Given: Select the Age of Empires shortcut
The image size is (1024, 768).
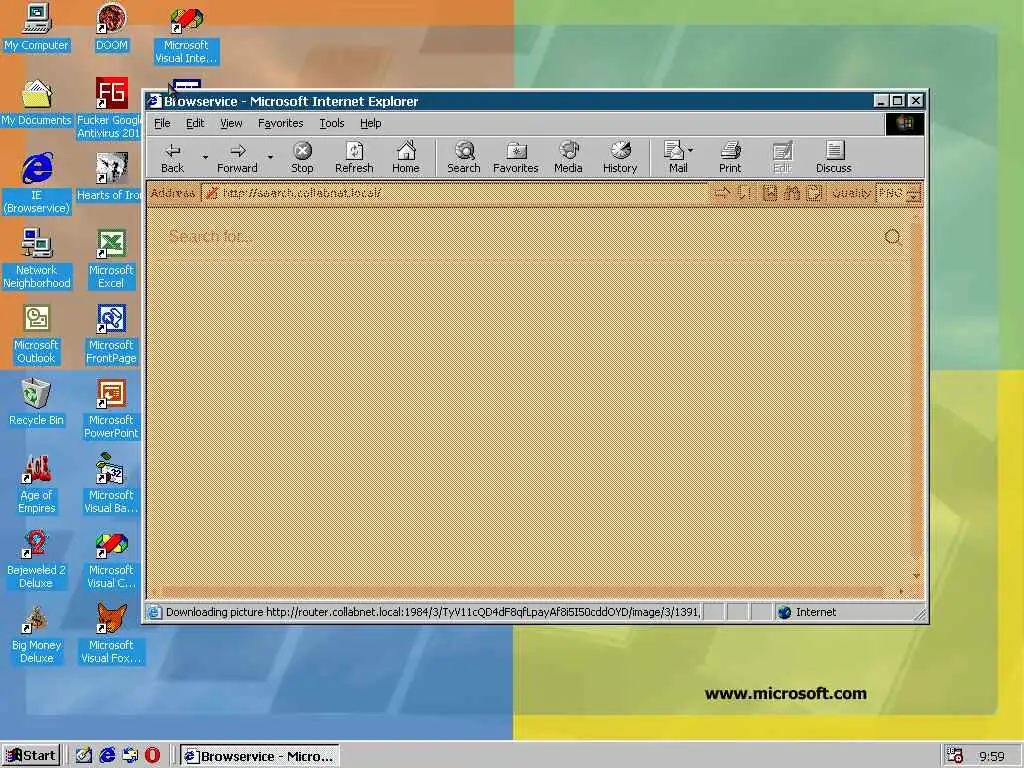Looking at the screenshot, I should point(37,484).
